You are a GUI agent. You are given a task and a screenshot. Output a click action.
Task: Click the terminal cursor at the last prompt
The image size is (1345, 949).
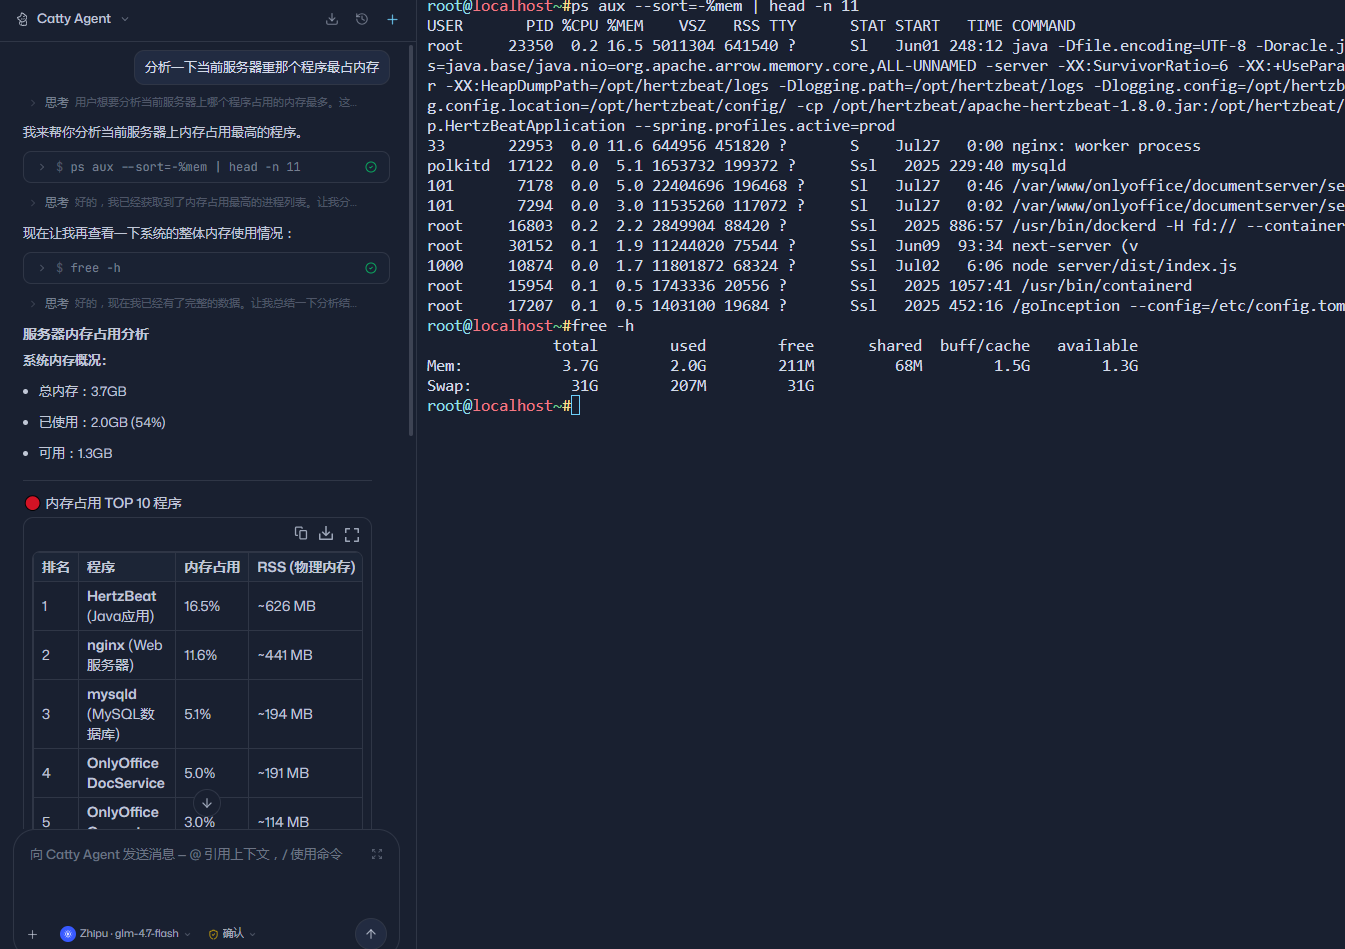pos(576,406)
